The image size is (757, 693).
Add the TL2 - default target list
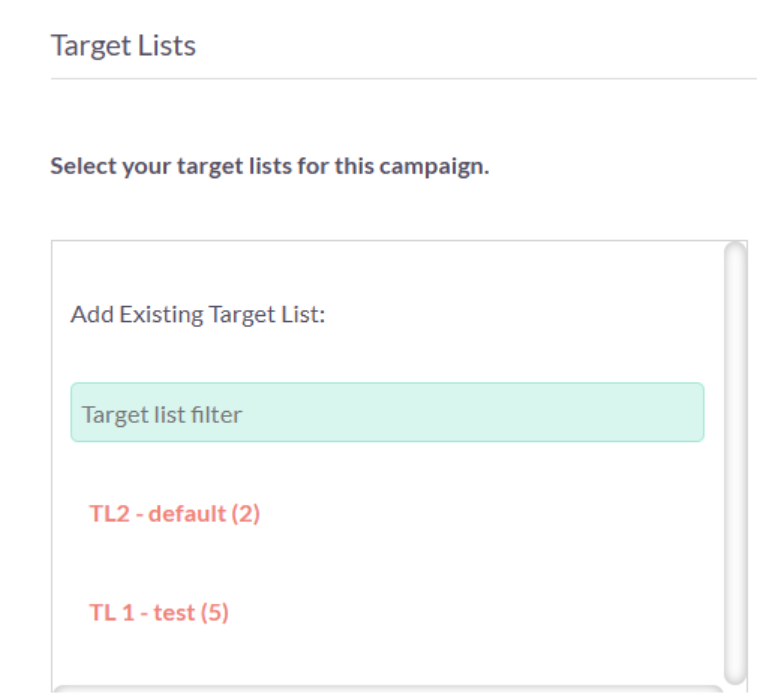(175, 515)
